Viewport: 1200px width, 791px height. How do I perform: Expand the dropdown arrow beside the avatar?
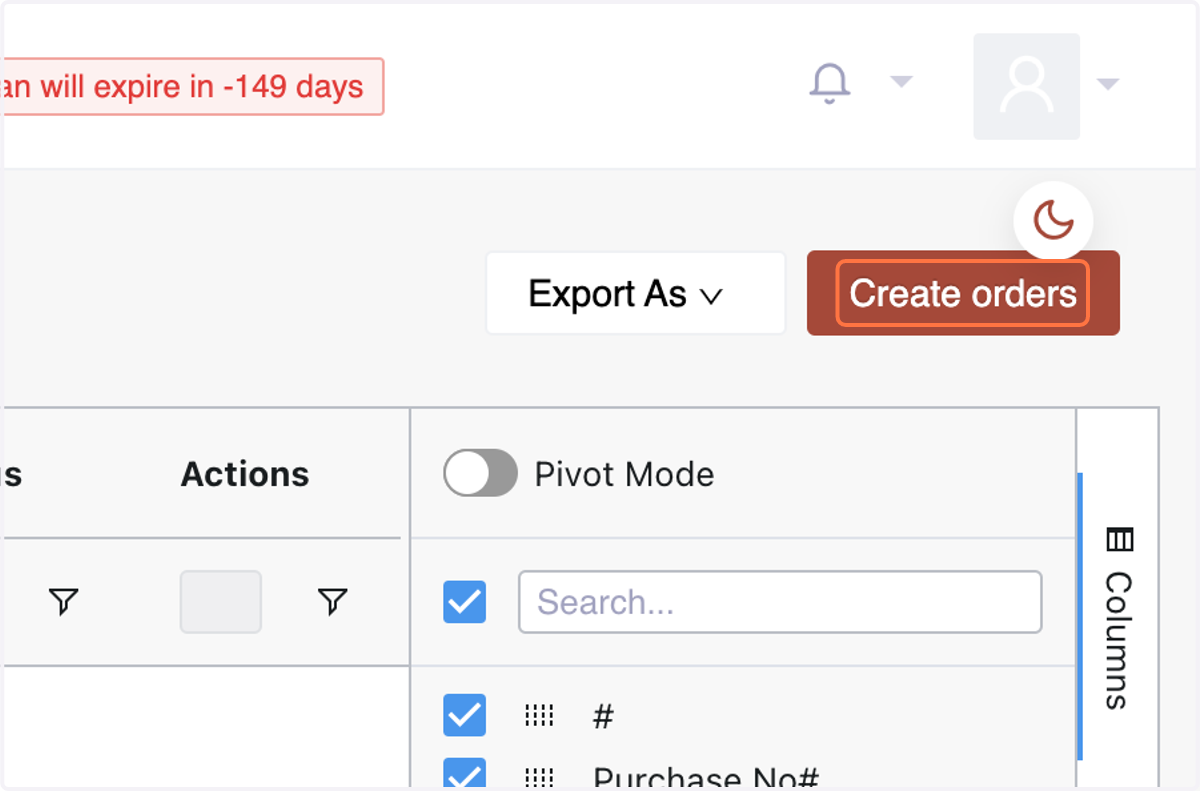(x=1107, y=85)
